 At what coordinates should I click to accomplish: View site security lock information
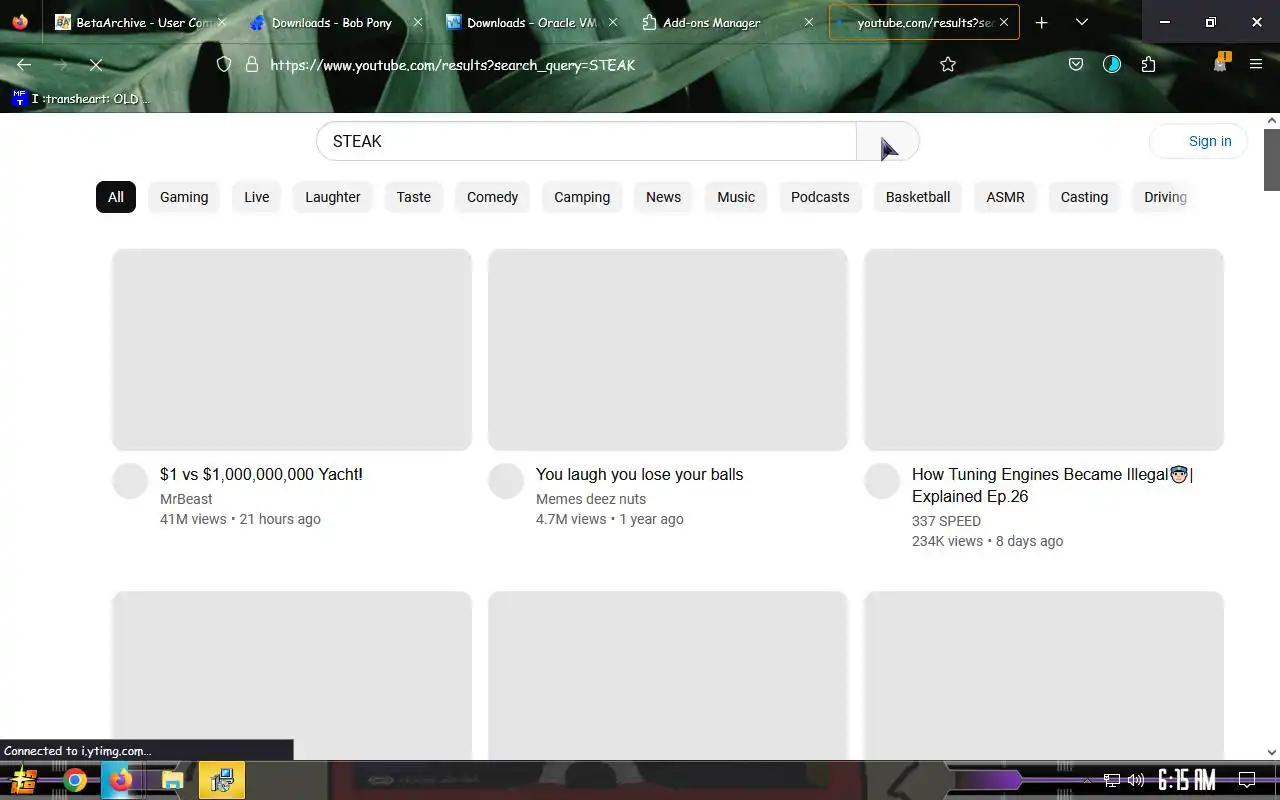[252, 64]
